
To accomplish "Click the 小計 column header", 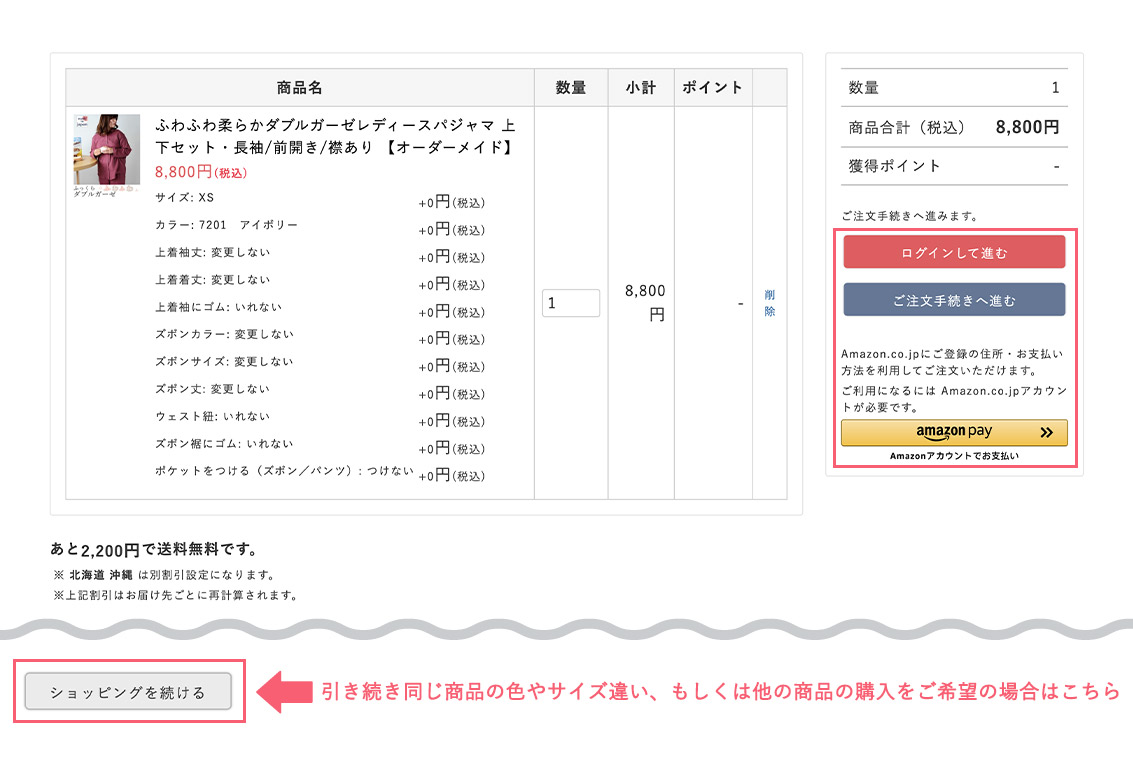I will [641, 88].
